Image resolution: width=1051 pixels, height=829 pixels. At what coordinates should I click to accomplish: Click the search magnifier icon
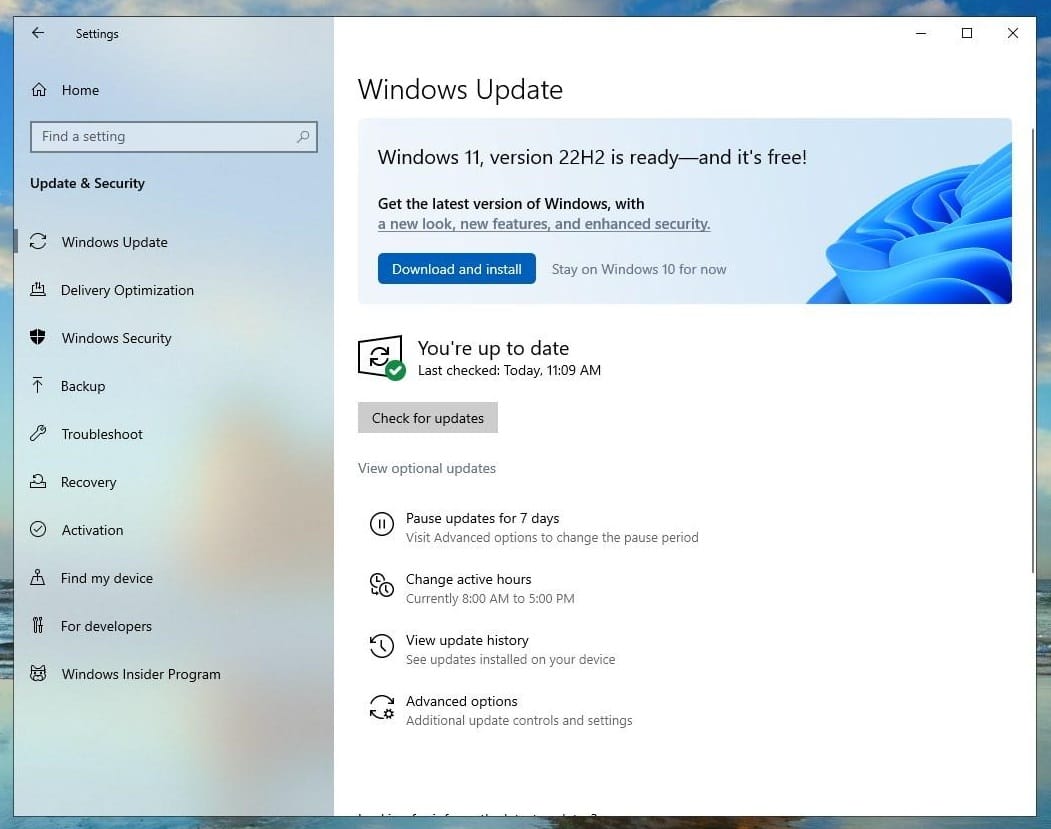(x=303, y=137)
